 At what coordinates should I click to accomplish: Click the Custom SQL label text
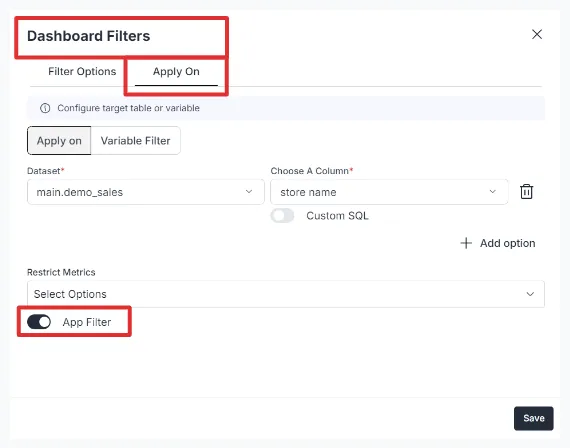click(x=337, y=216)
